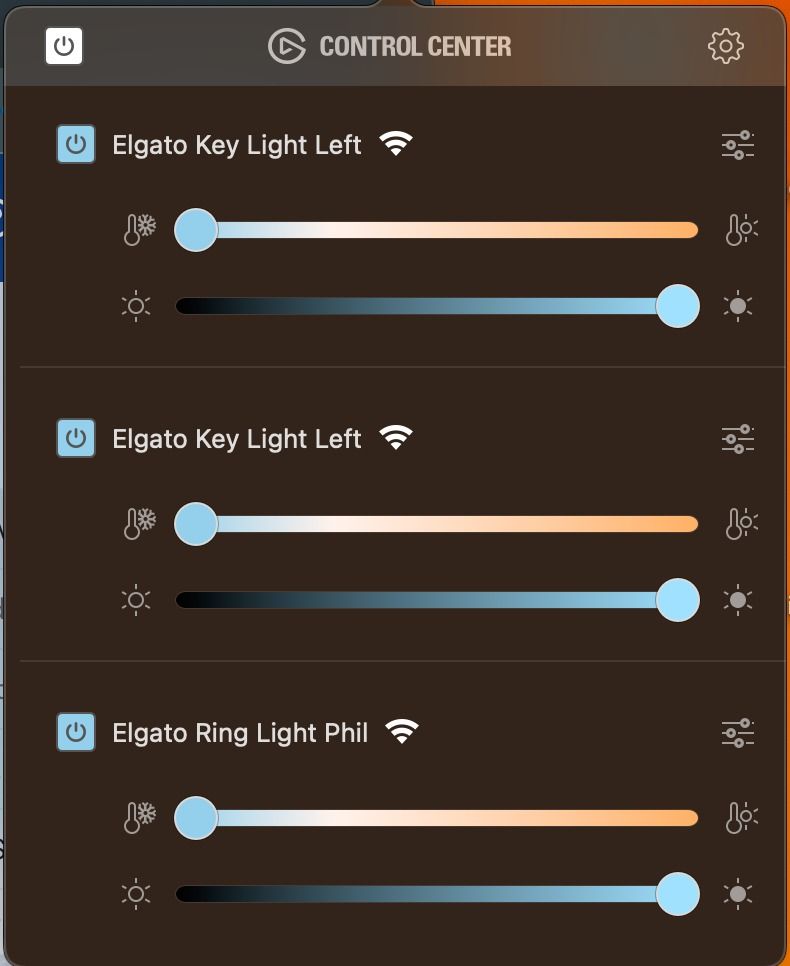Select the Elgato Ring Light Phil device name
The image size is (790, 966).
[x=242, y=731]
